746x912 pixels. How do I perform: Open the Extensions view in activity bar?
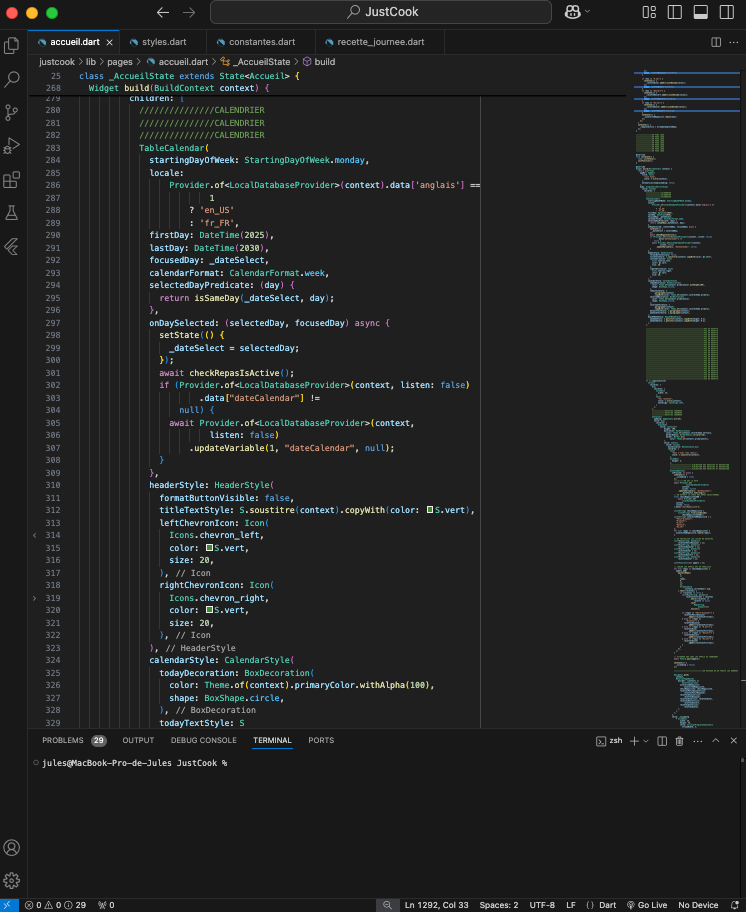(12, 180)
